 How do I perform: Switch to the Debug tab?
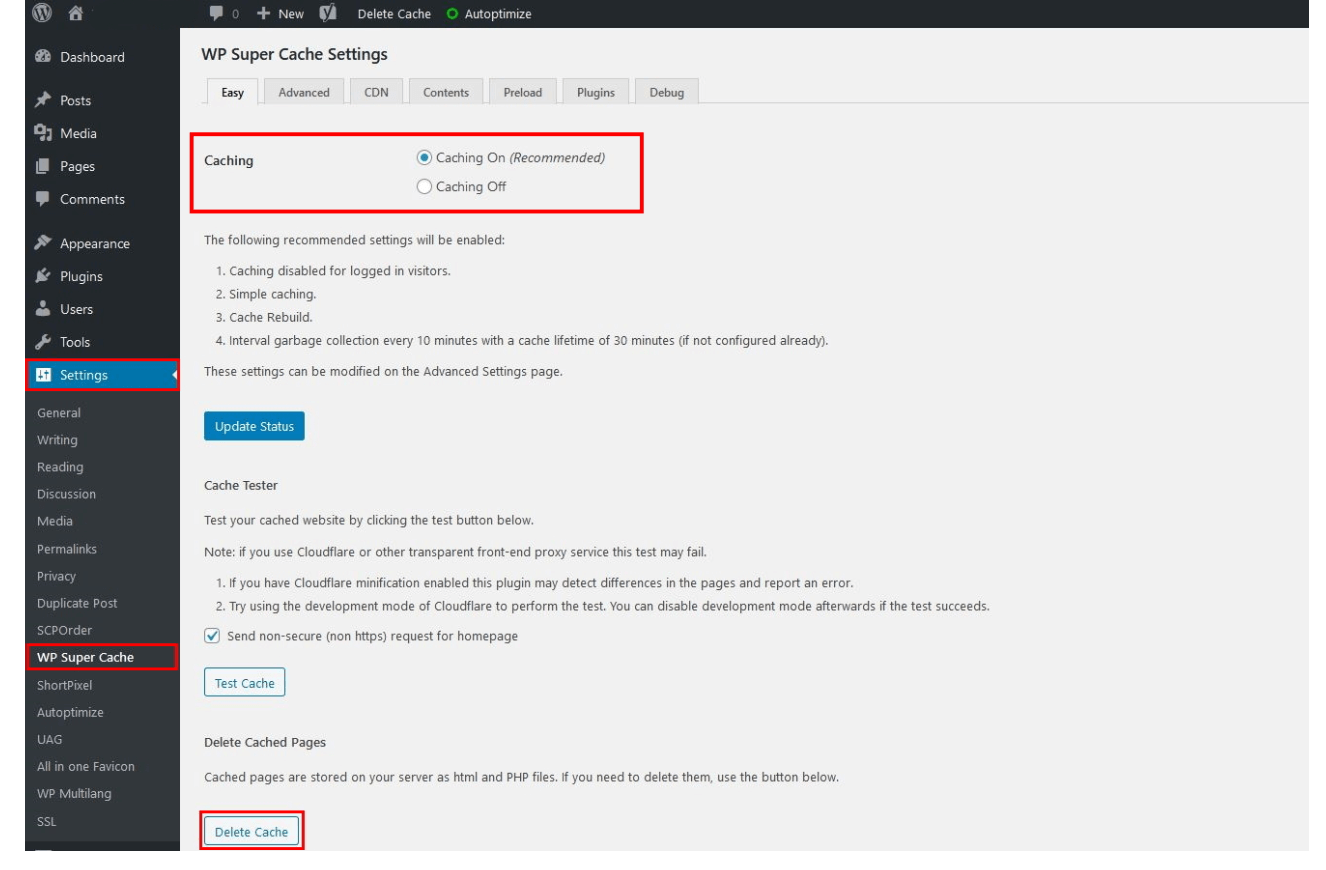coord(667,92)
